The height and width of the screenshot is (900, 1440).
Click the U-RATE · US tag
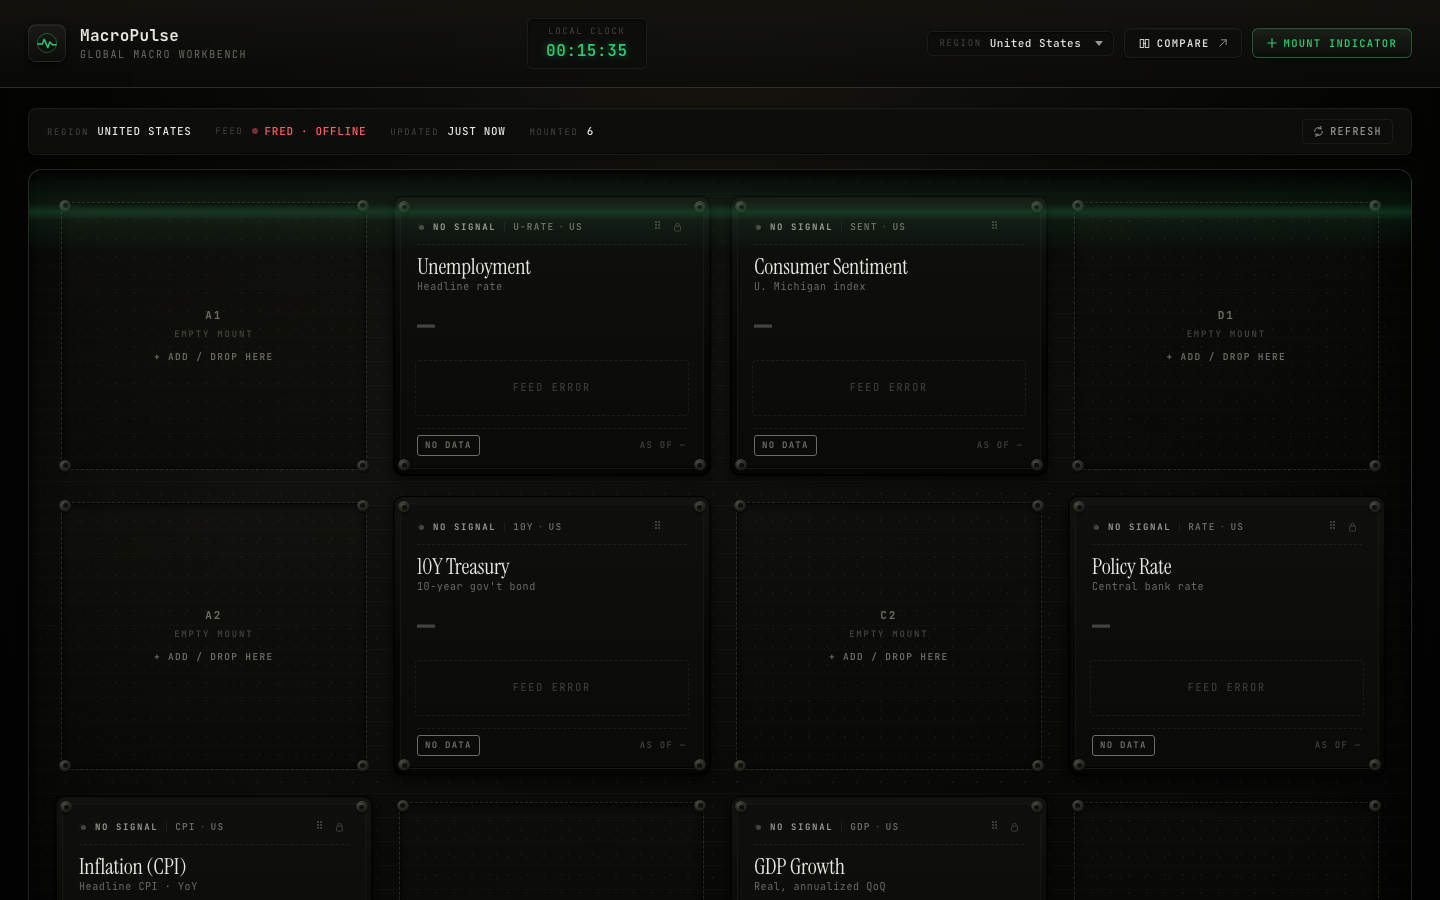(x=548, y=227)
